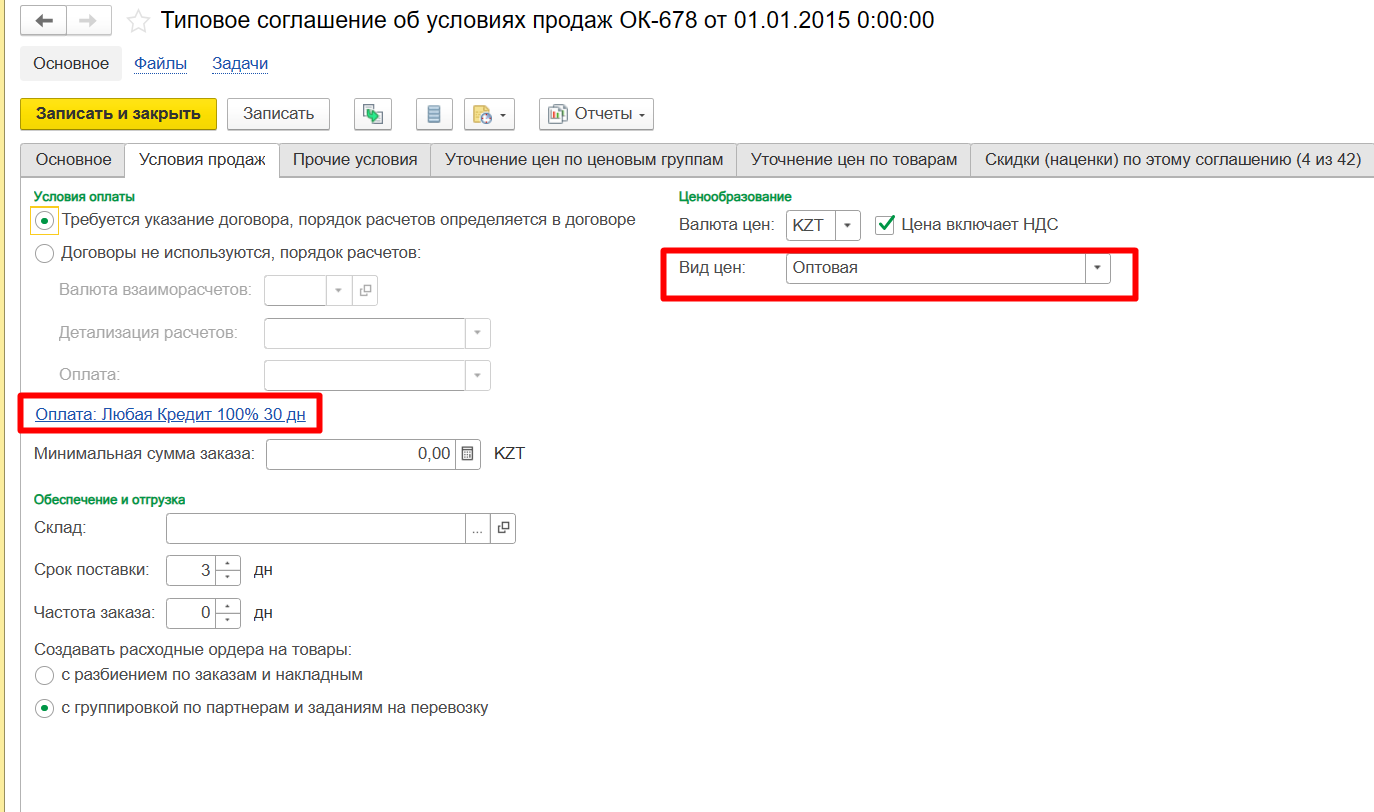Screen dimensions: 1374x812
Task: Click the Записать и закрыть button
Action: [x=118, y=114]
